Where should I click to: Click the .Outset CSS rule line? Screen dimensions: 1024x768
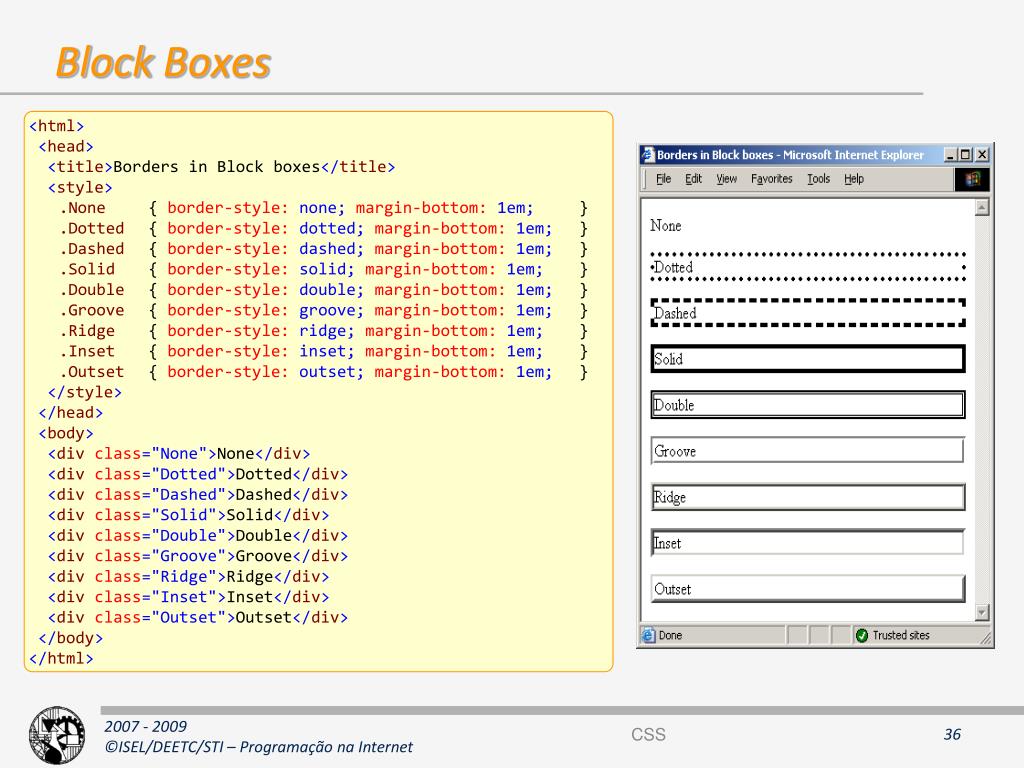click(324, 372)
